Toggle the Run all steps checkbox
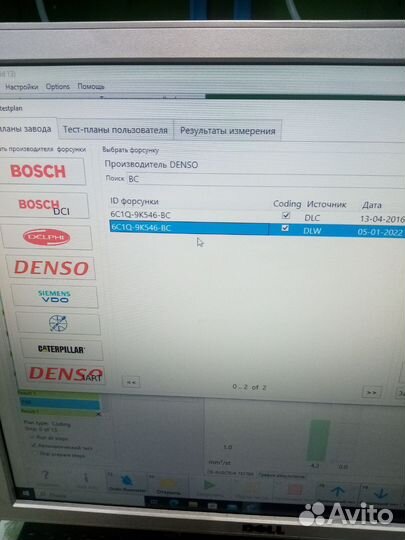The height and width of the screenshot is (540, 405). tap(33, 438)
